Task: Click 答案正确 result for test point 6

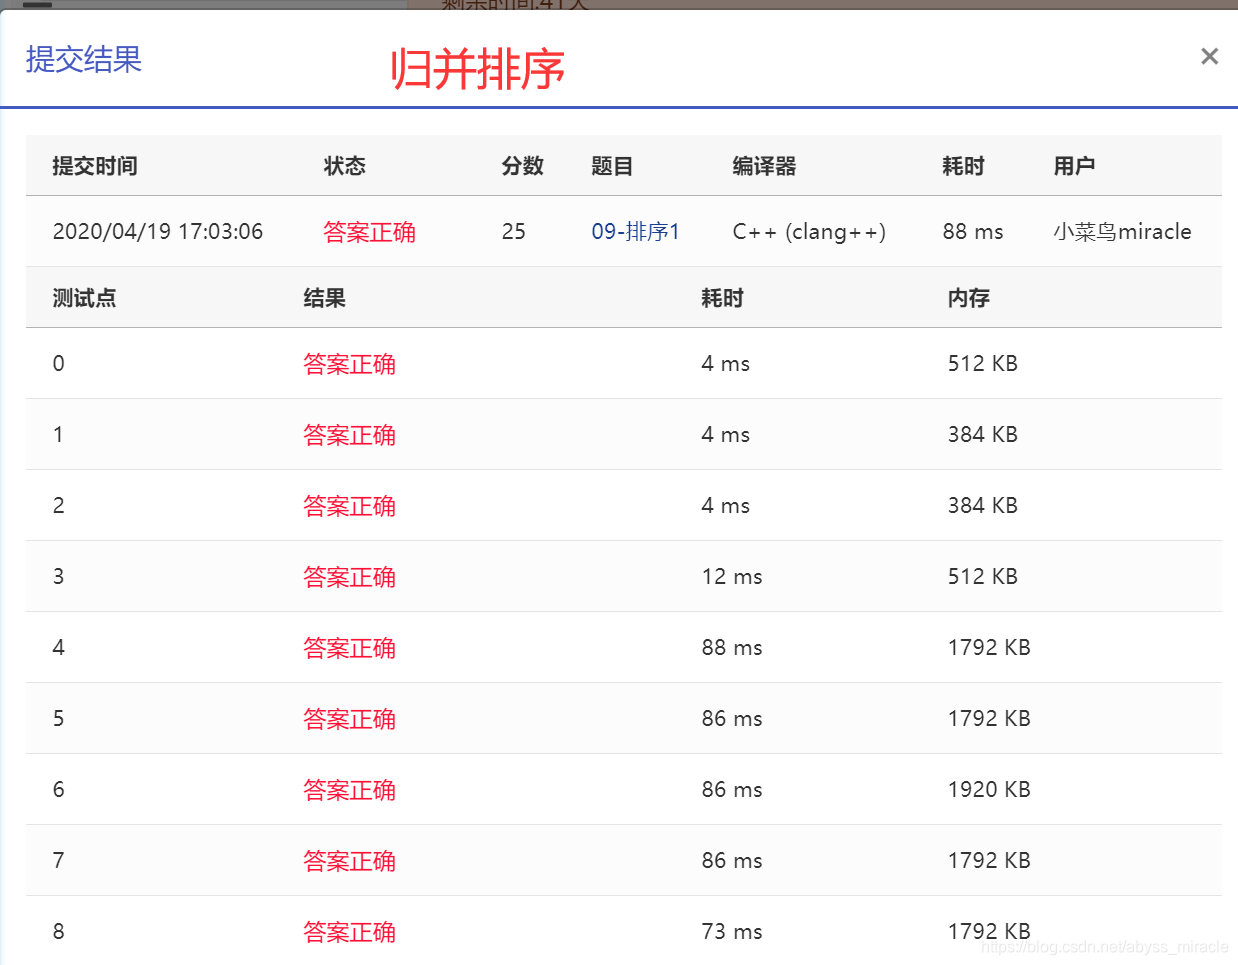Action: 349,790
